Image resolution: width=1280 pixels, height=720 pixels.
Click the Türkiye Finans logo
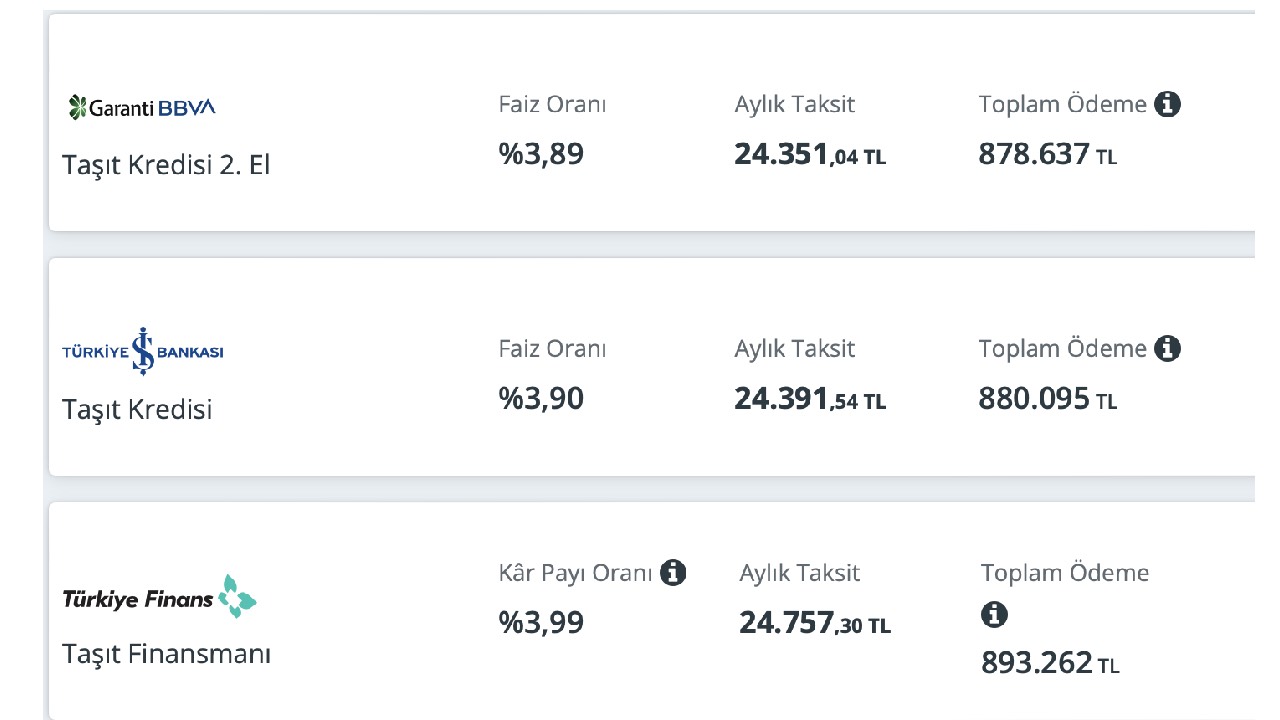pyautogui.click(x=160, y=597)
